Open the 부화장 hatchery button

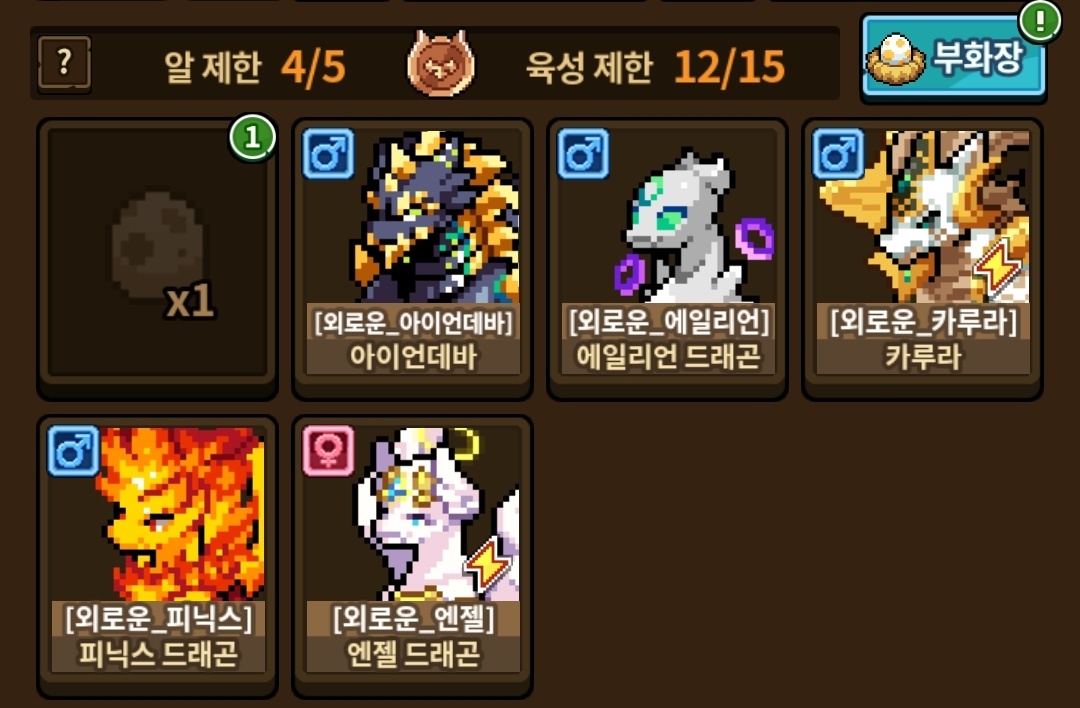(953, 58)
